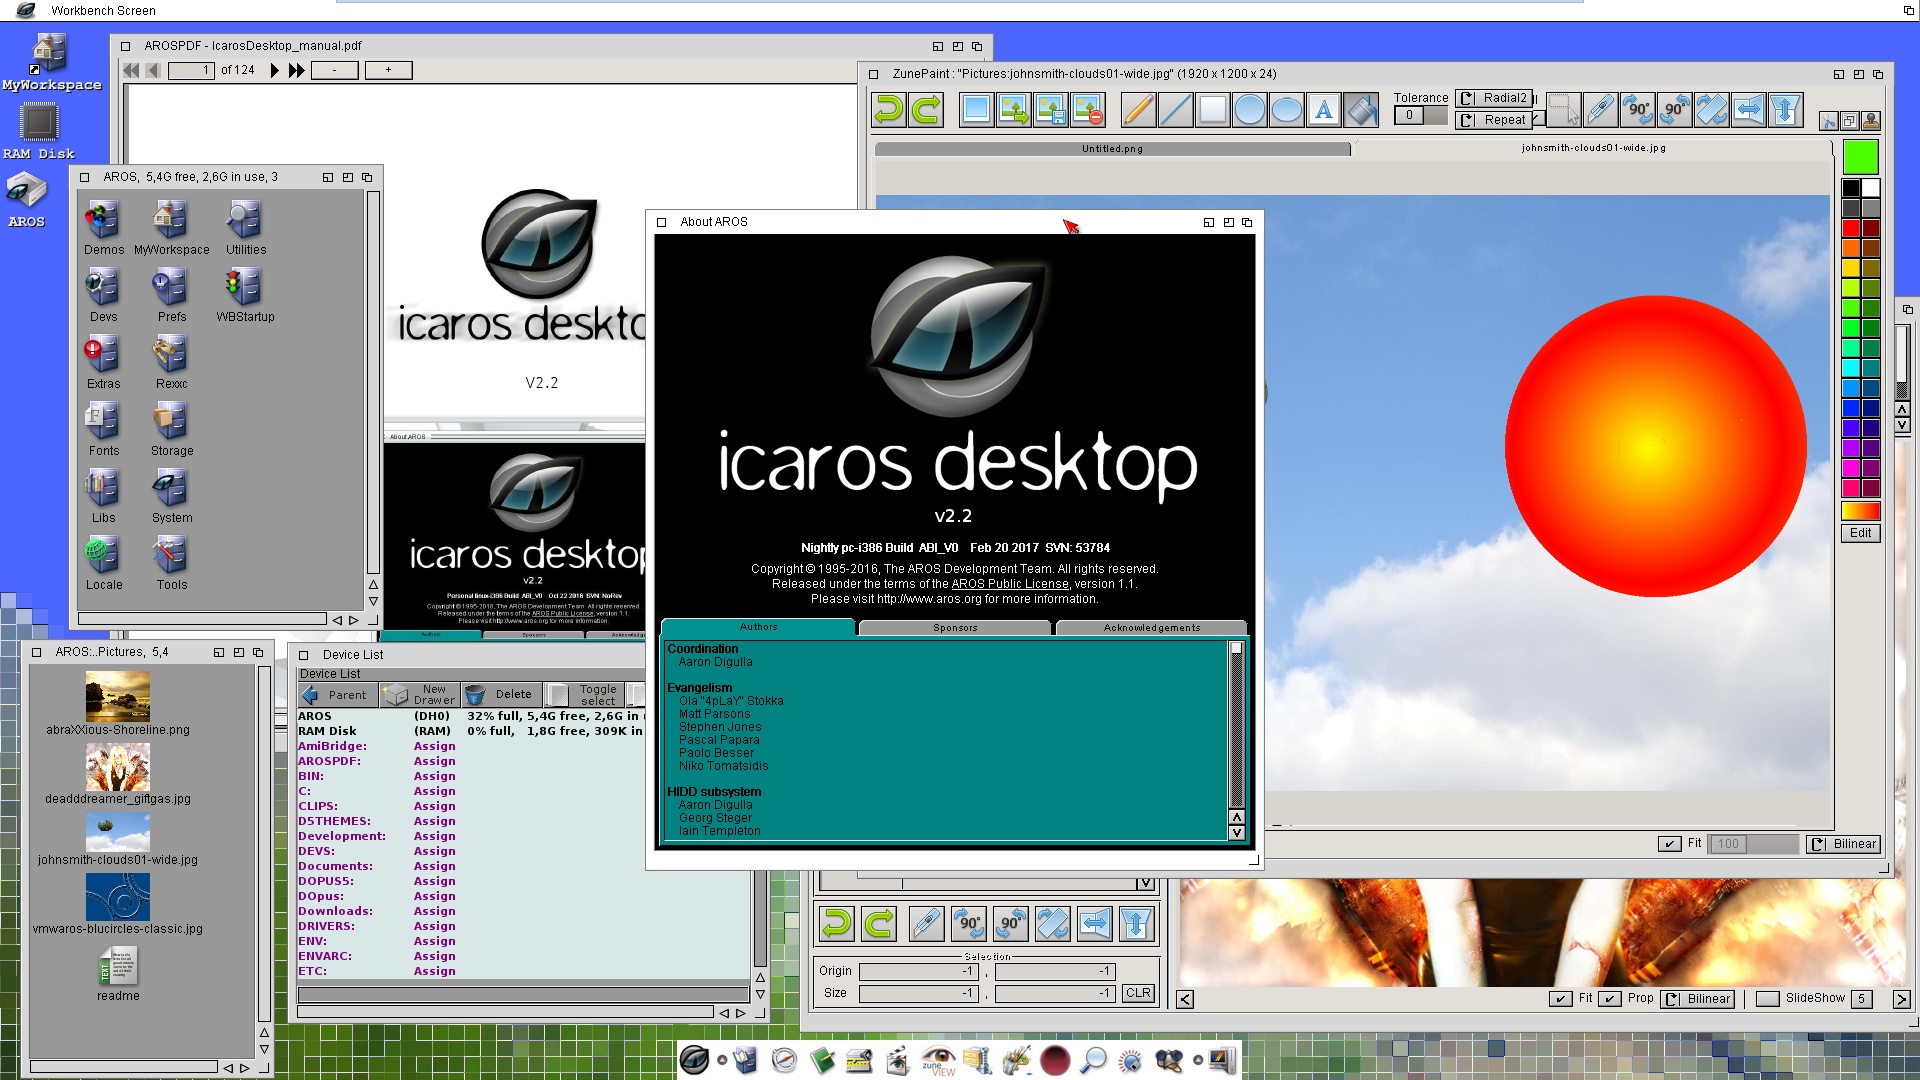The height and width of the screenshot is (1080, 1920).
Task: Click the free rotate icon in ZunePaint toolbar
Action: click(x=1711, y=110)
